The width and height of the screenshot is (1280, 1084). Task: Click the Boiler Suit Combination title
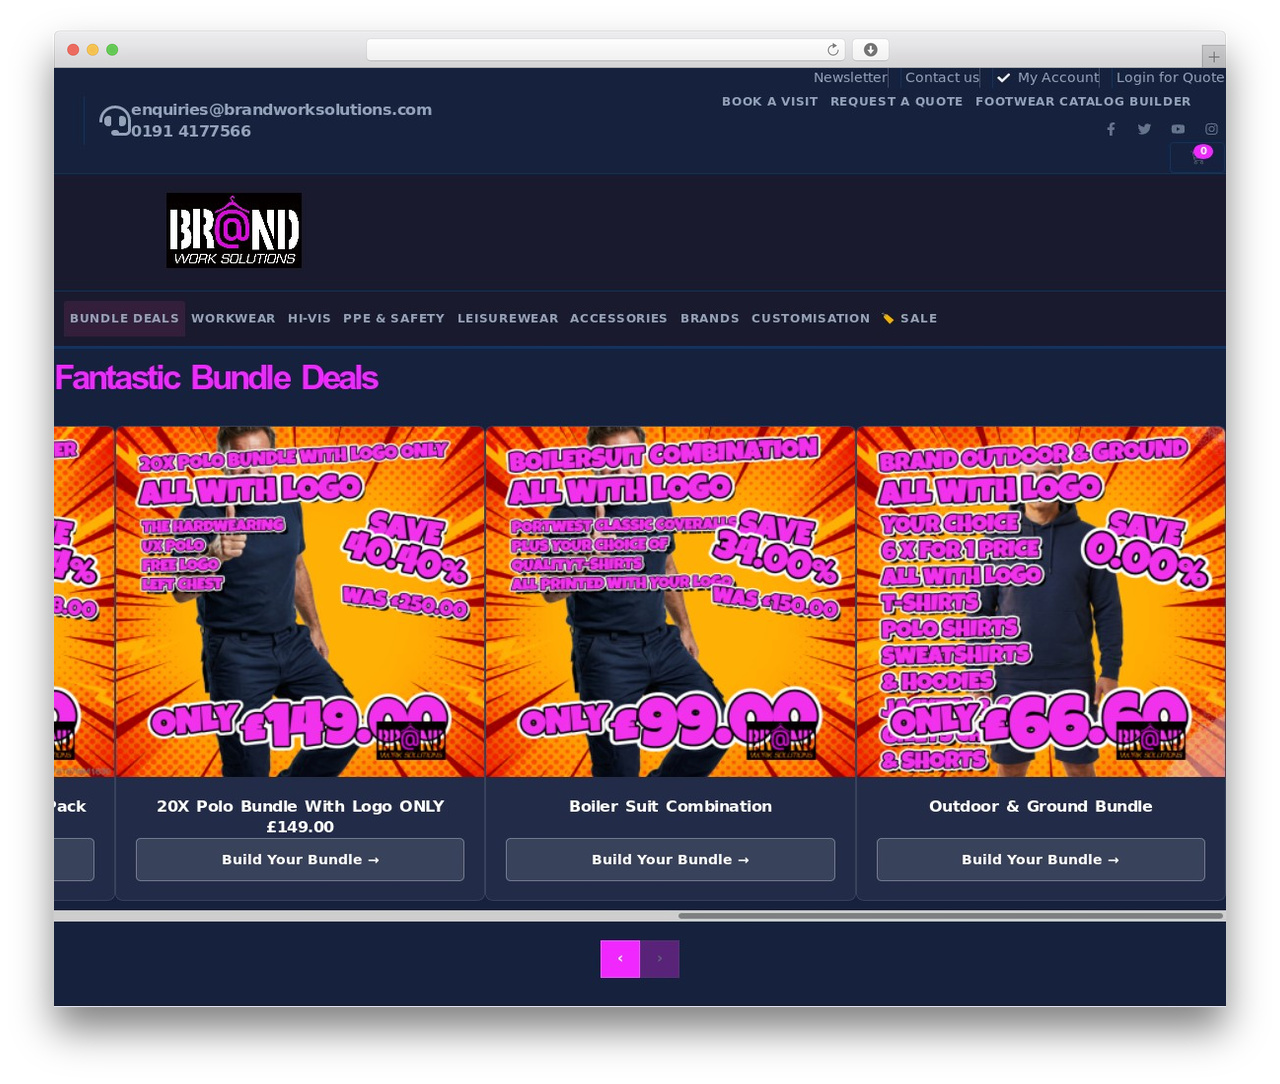tap(670, 806)
